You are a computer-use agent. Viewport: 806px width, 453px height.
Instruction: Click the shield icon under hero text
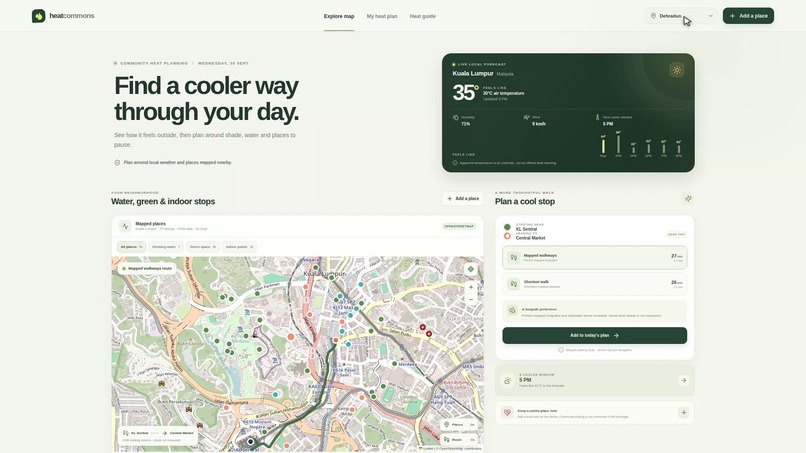click(117, 162)
